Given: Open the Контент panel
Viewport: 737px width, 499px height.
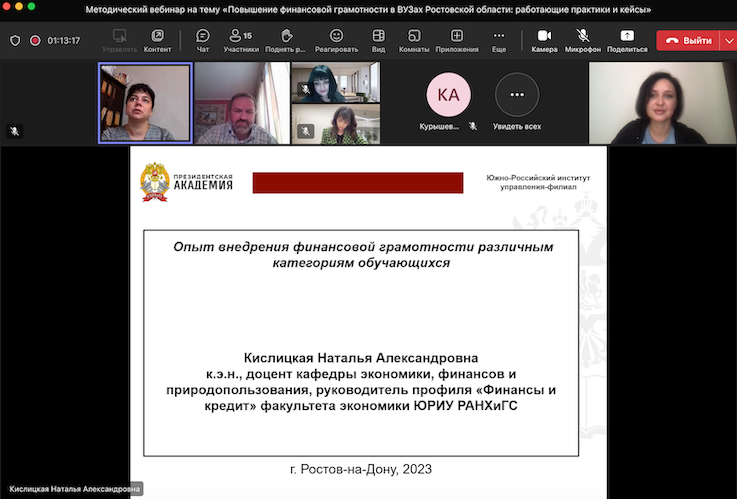Looking at the screenshot, I should (x=157, y=40).
